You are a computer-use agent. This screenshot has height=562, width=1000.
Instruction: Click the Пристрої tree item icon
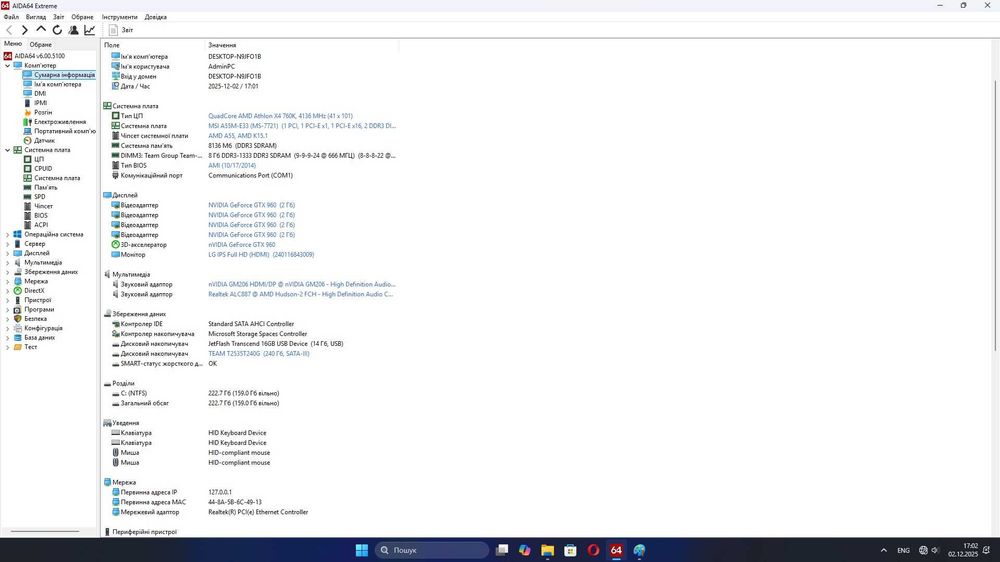point(17,300)
